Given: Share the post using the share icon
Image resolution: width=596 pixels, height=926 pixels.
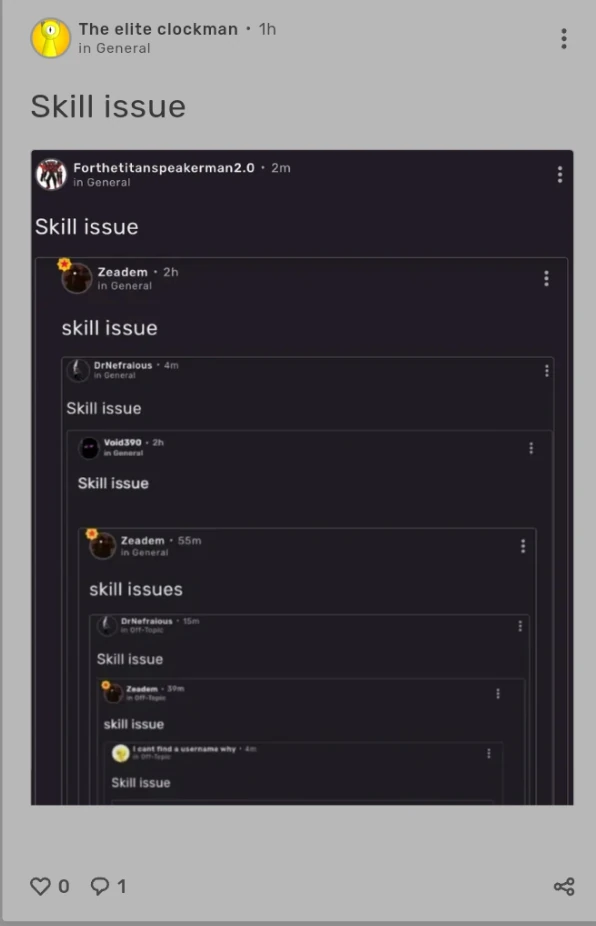Looking at the screenshot, I should 563,886.
